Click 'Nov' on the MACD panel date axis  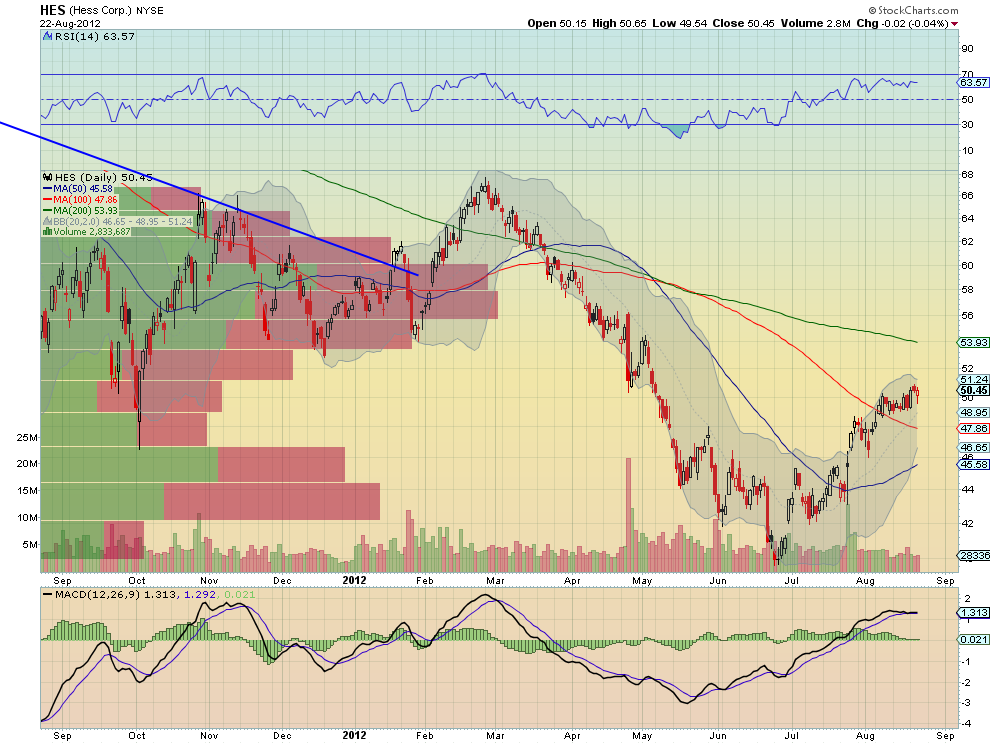point(209,735)
